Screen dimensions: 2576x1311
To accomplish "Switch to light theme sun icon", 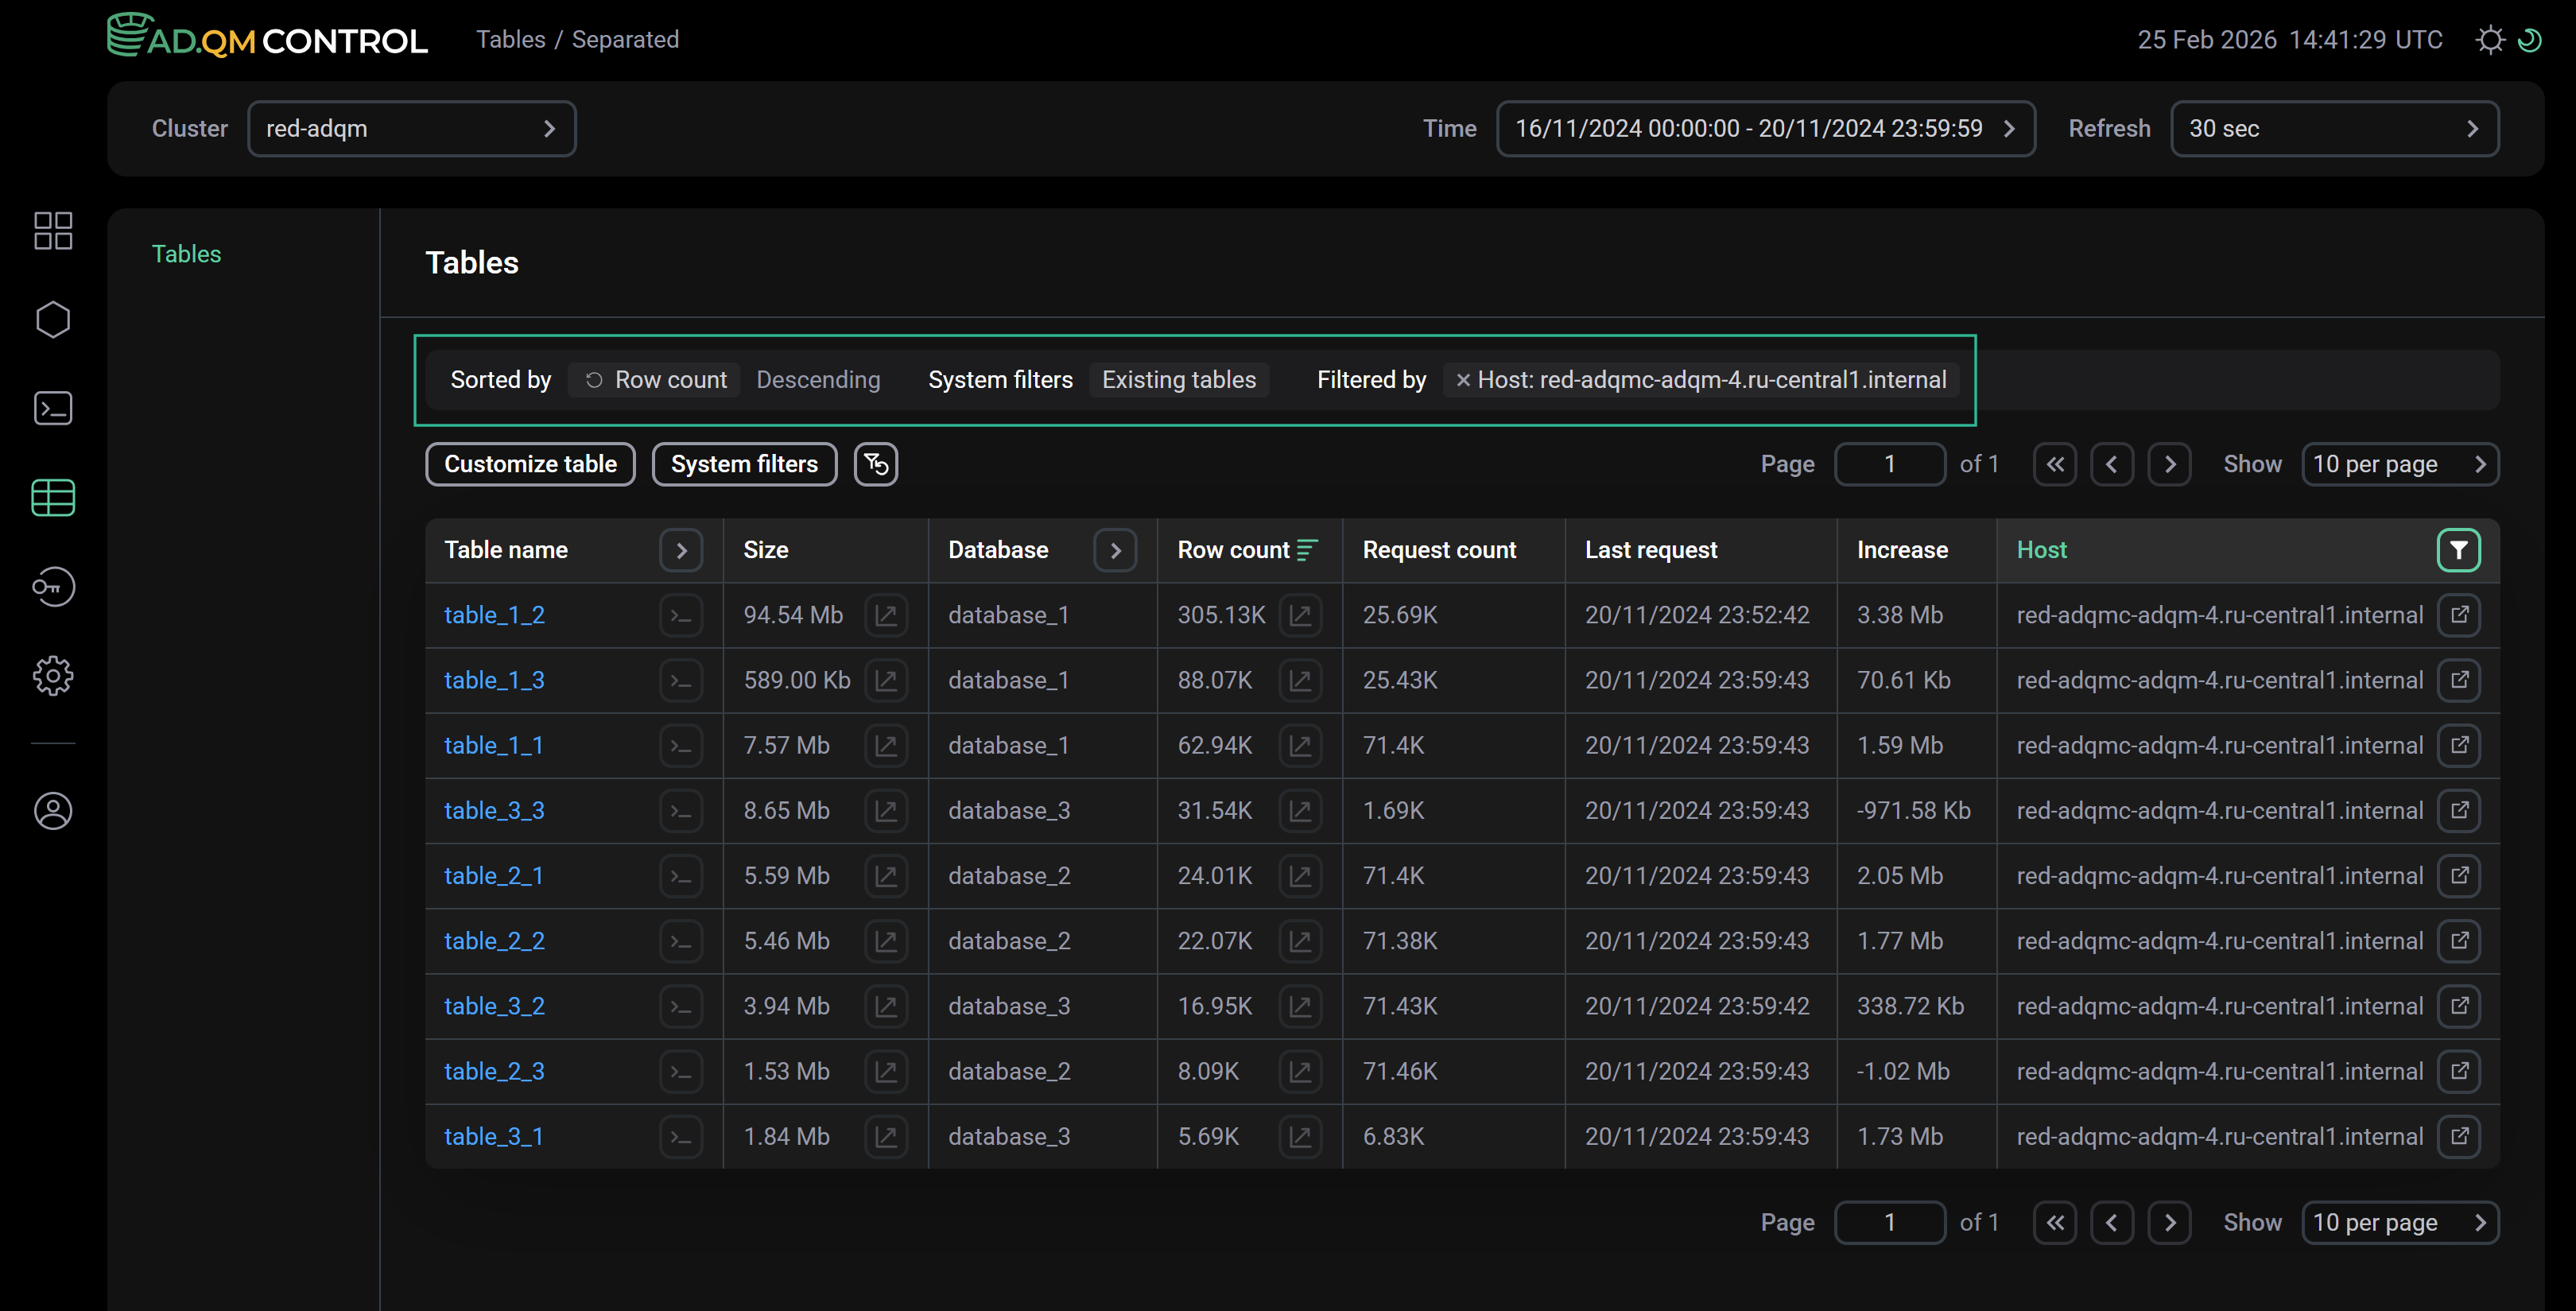I will coord(2490,40).
